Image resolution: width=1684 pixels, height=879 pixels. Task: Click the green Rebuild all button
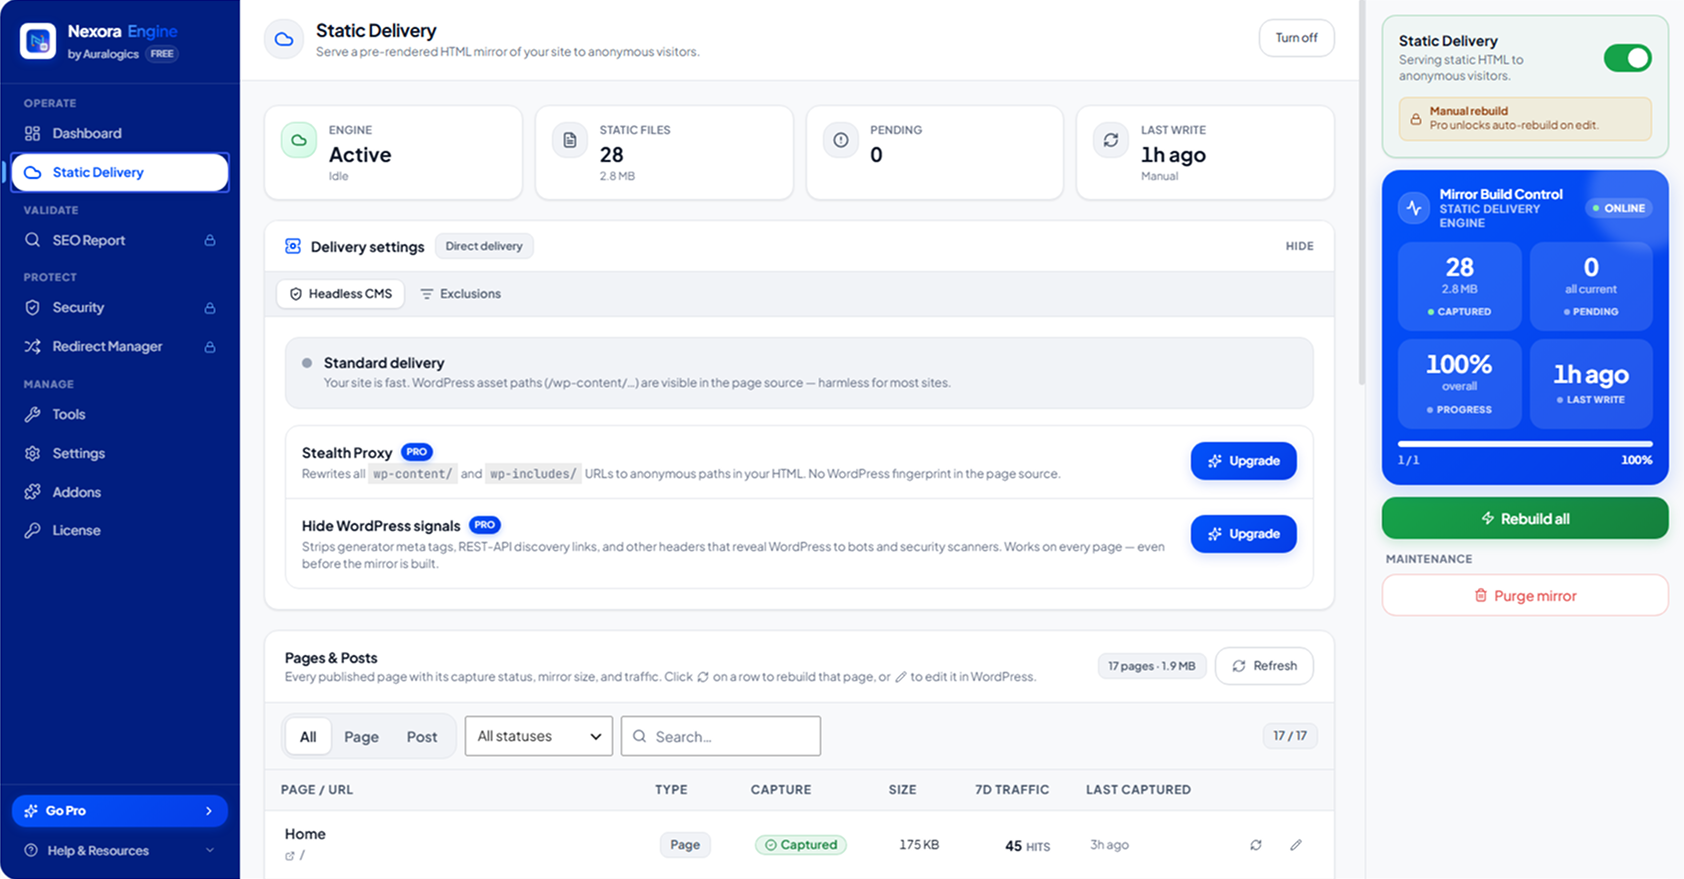click(1525, 518)
